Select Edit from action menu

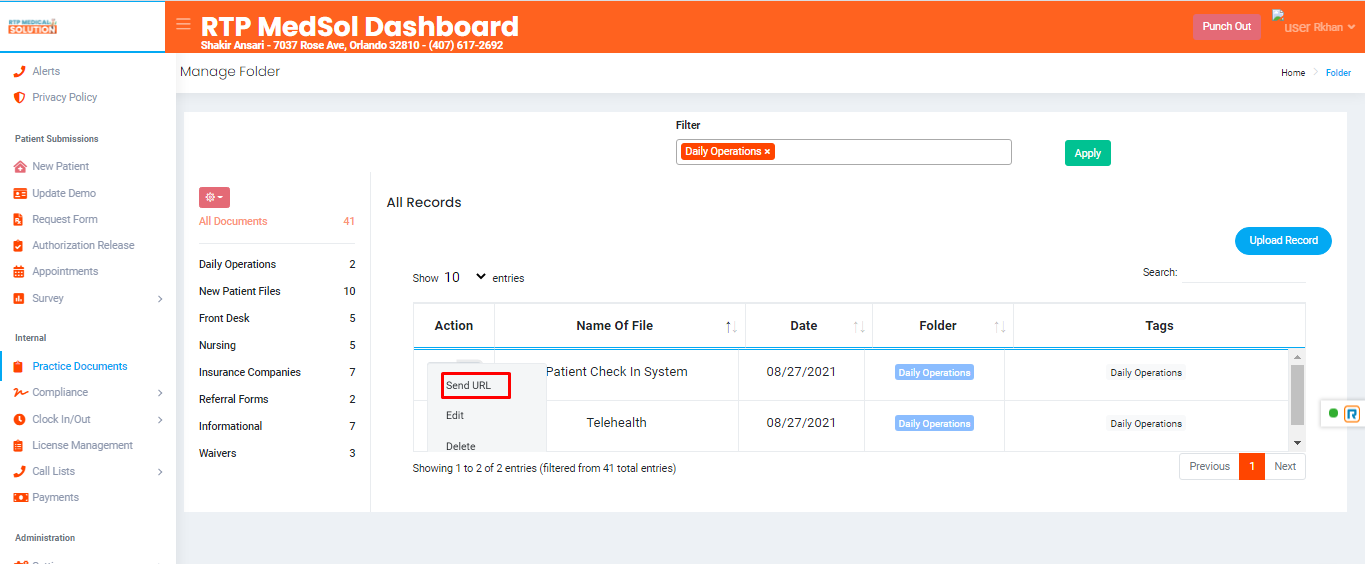(x=455, y=415)
